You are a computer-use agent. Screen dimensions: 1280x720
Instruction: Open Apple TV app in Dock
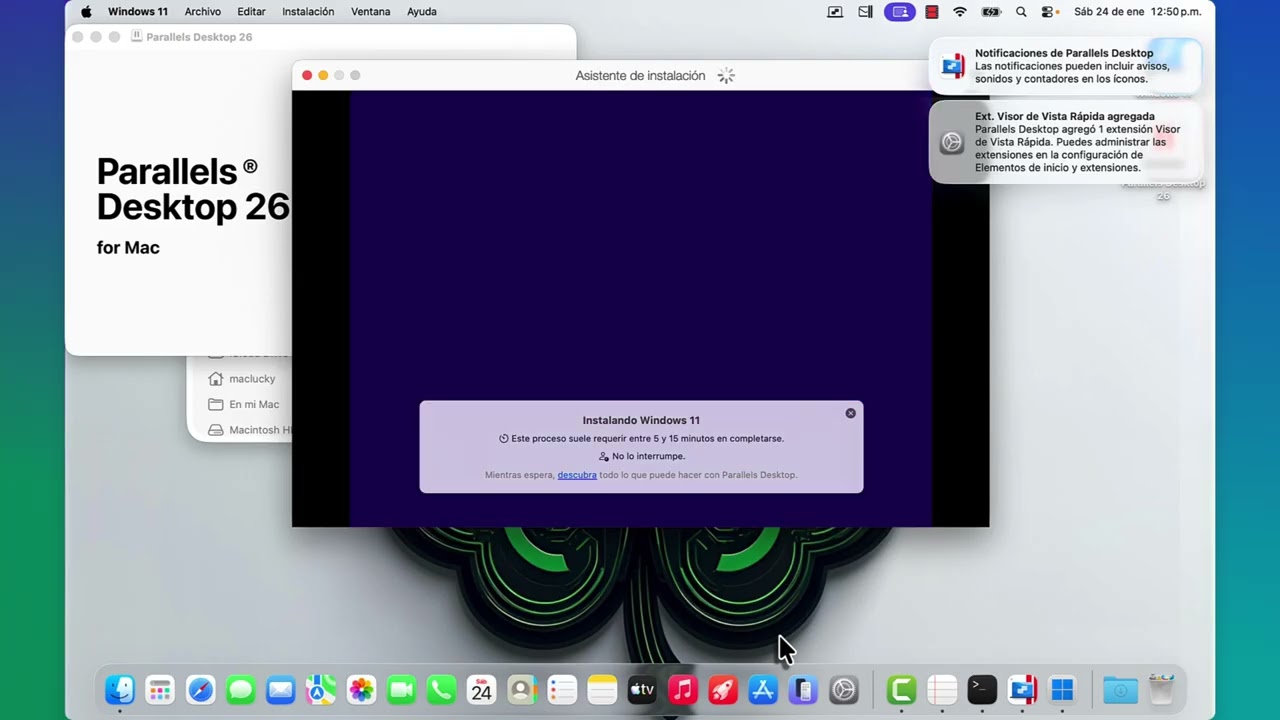coord(642,690)
